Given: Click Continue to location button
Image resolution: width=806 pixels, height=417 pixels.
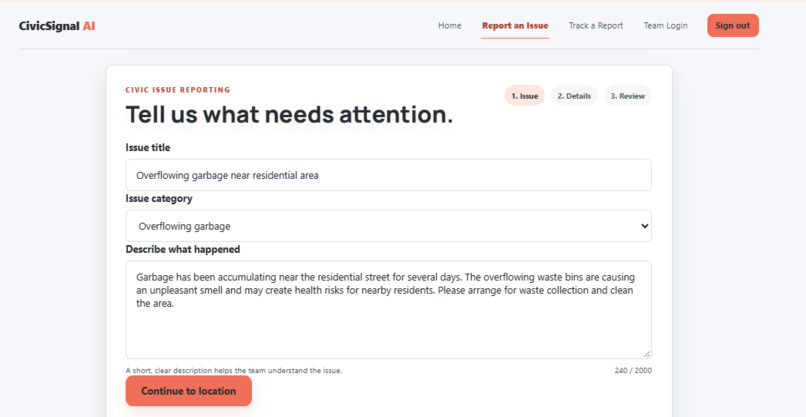Looking at the screenshot, I should [189, 391].
